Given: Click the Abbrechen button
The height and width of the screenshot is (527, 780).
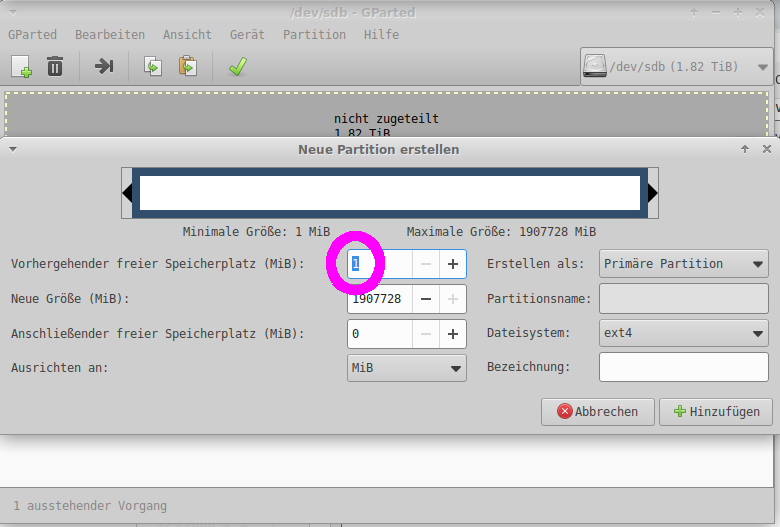Looking at the screenshot, I should coord(597,412).
